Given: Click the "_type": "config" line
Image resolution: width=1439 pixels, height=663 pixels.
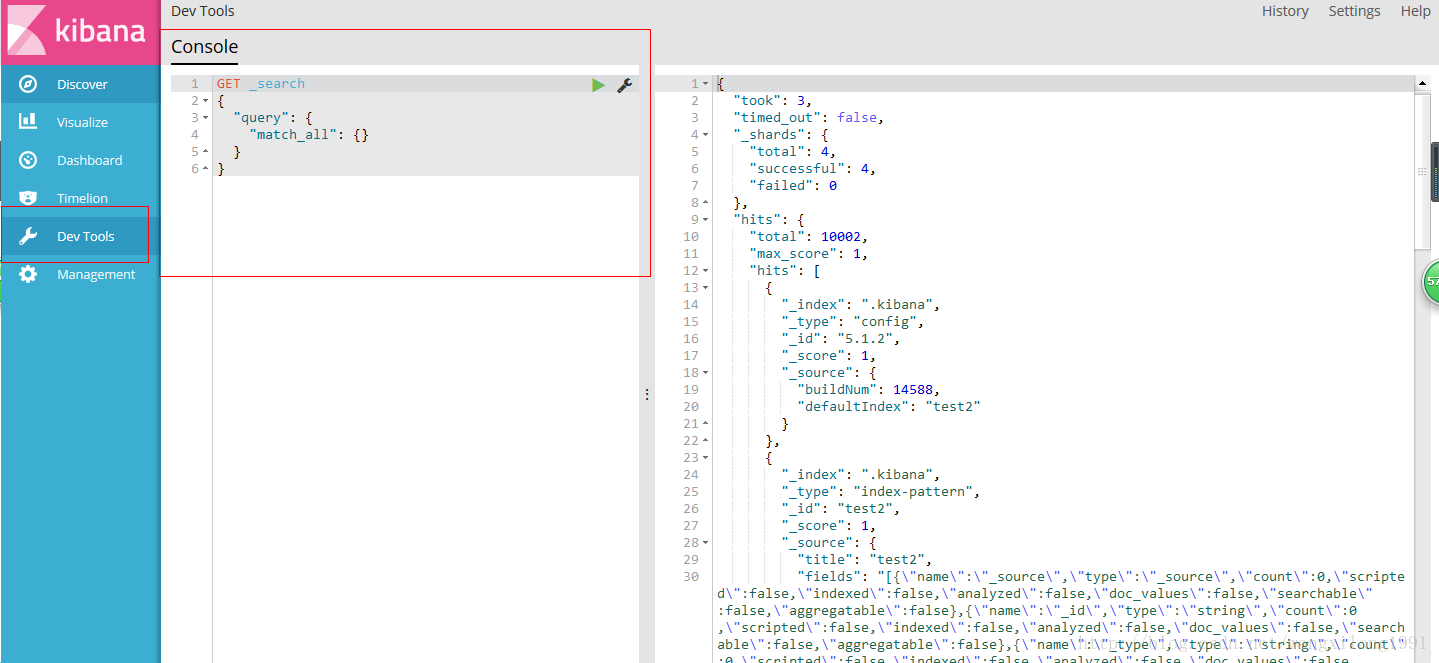Looking at the screenshot, I should coord(853,322).
